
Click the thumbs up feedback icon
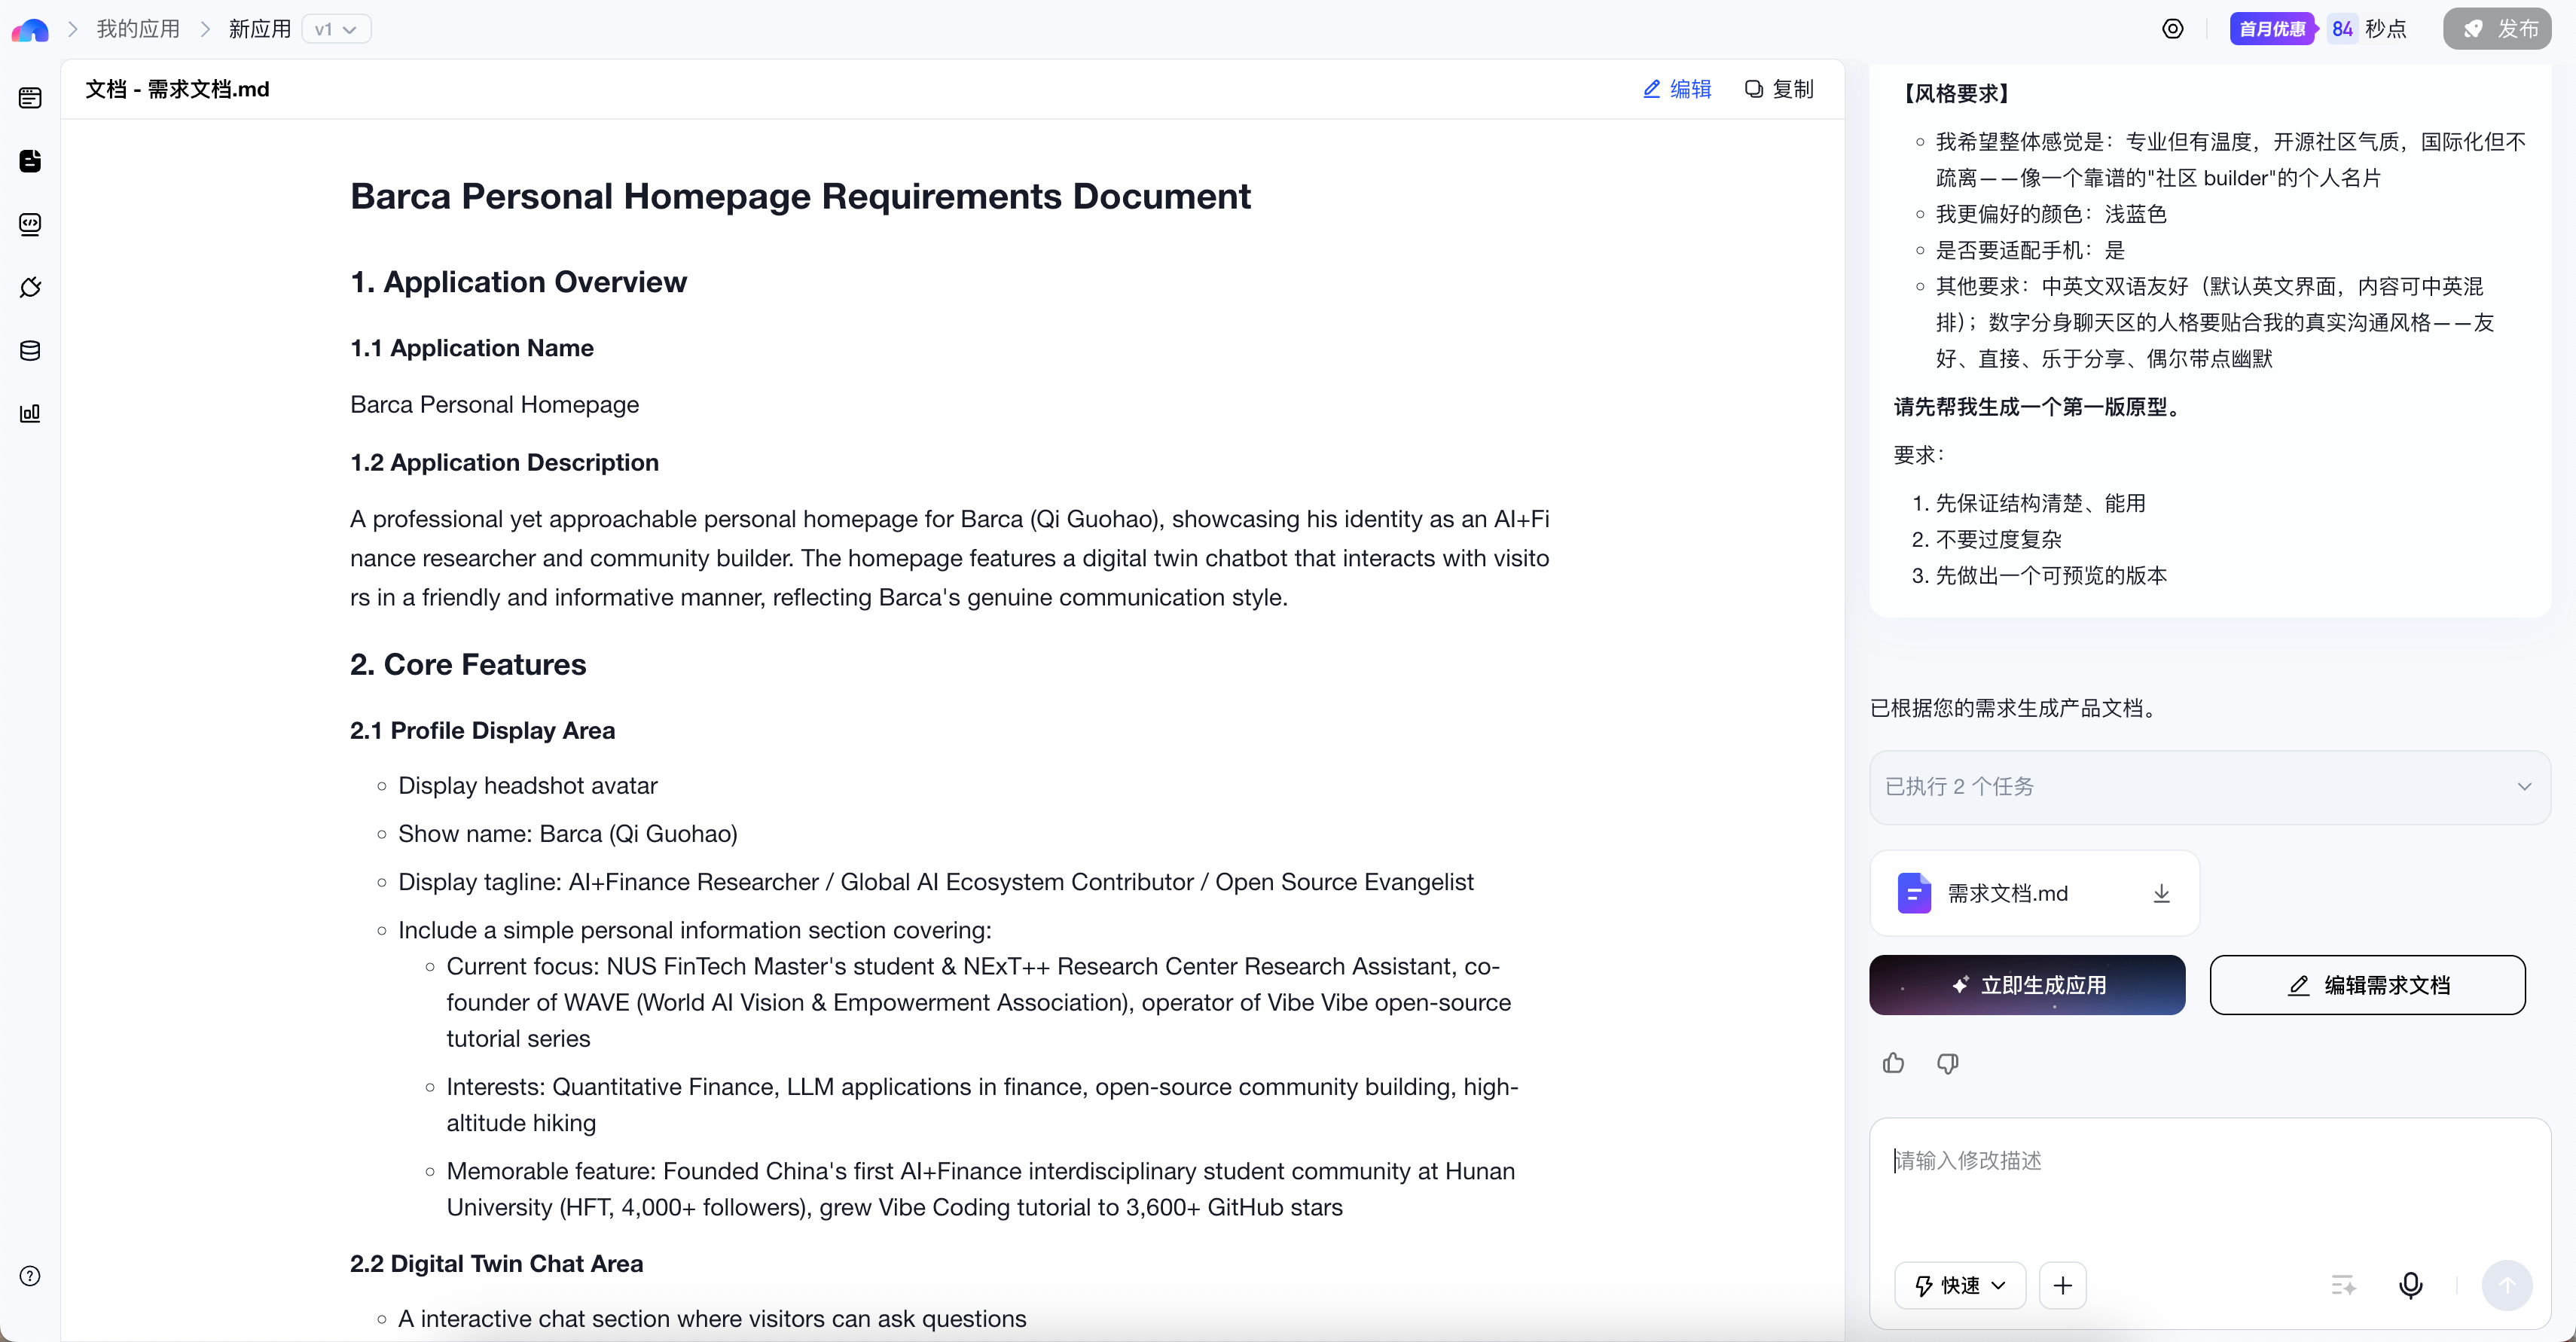1893,1063
